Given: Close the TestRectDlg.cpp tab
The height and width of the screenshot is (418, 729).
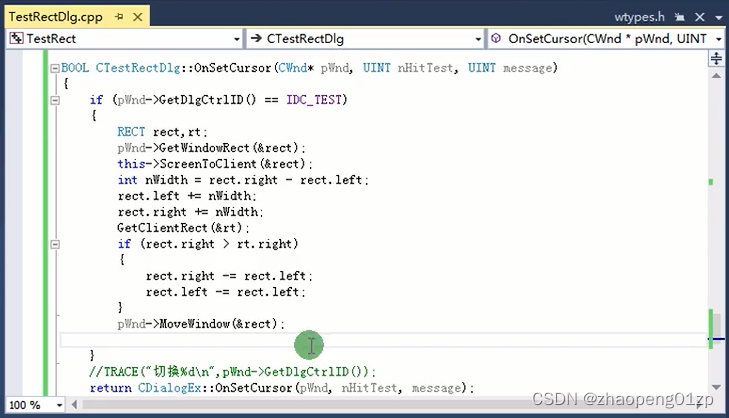Looking at the screenshot, I should [138, 17].
